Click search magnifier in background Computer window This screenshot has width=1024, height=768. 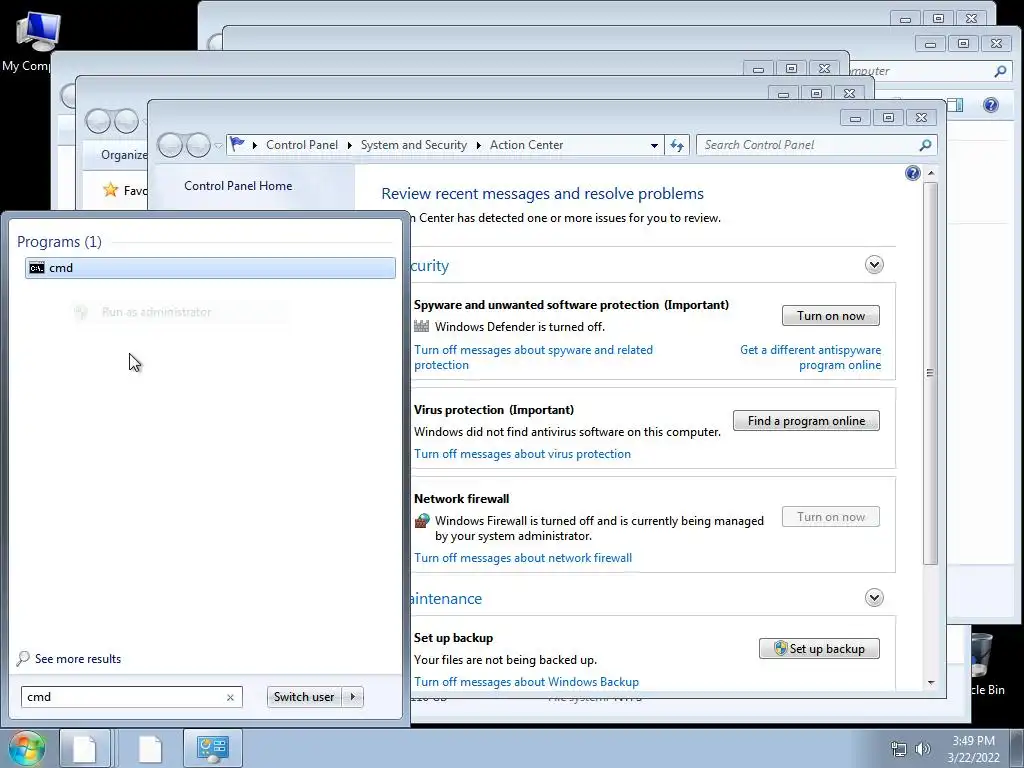(x=1000, y=71)
